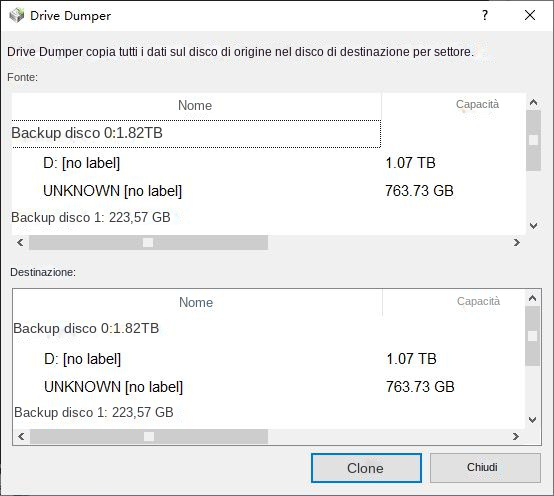Select UNKNOWN [no label] in Destinazione list
The image size is (554, 496).
(x=113, y=387)
